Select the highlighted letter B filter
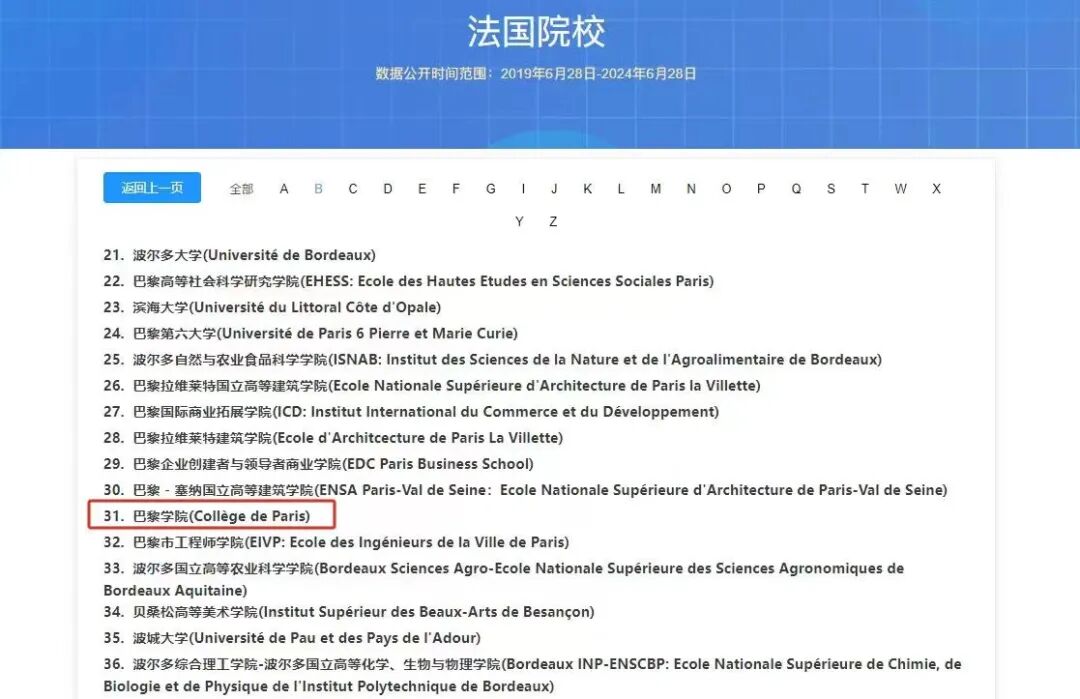This screenshot has width=1080, height=699. pos(318,189)
